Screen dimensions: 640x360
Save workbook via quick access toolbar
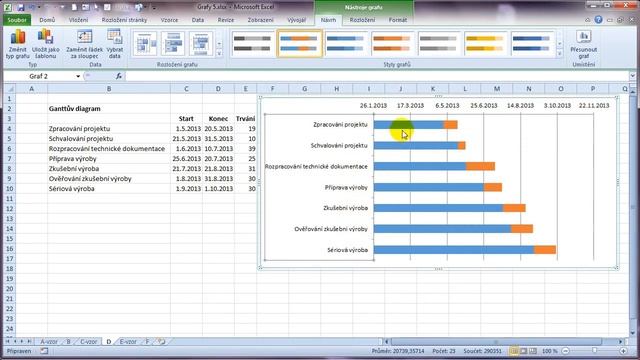point(21,7)
